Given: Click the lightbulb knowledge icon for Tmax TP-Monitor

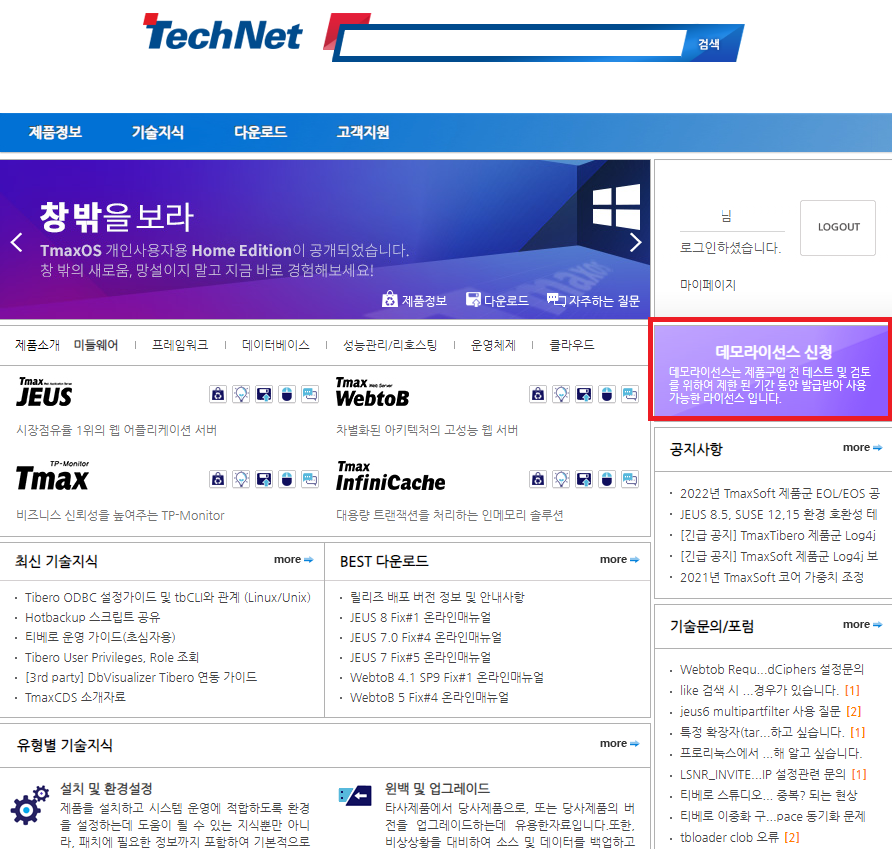Looking at the screenshot, I should pos(241,479).
